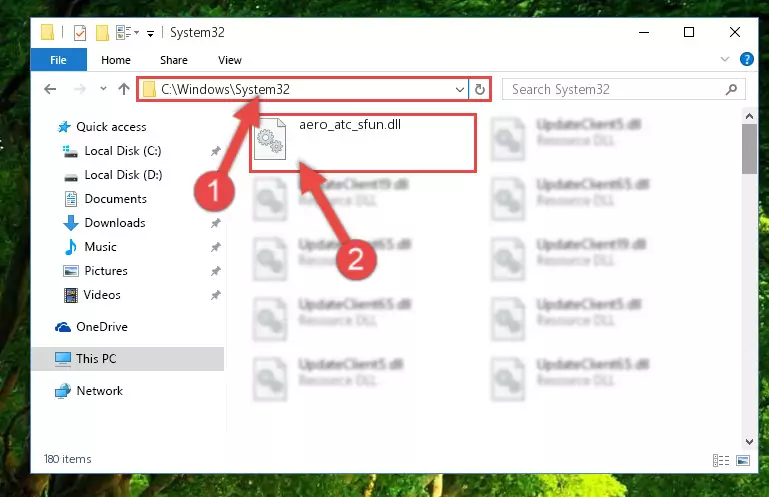Image resolution: width=769 pixels, height=497 pixels.
Task: Click the pin icon next to Pictures
Action: [x=215, y=271]
